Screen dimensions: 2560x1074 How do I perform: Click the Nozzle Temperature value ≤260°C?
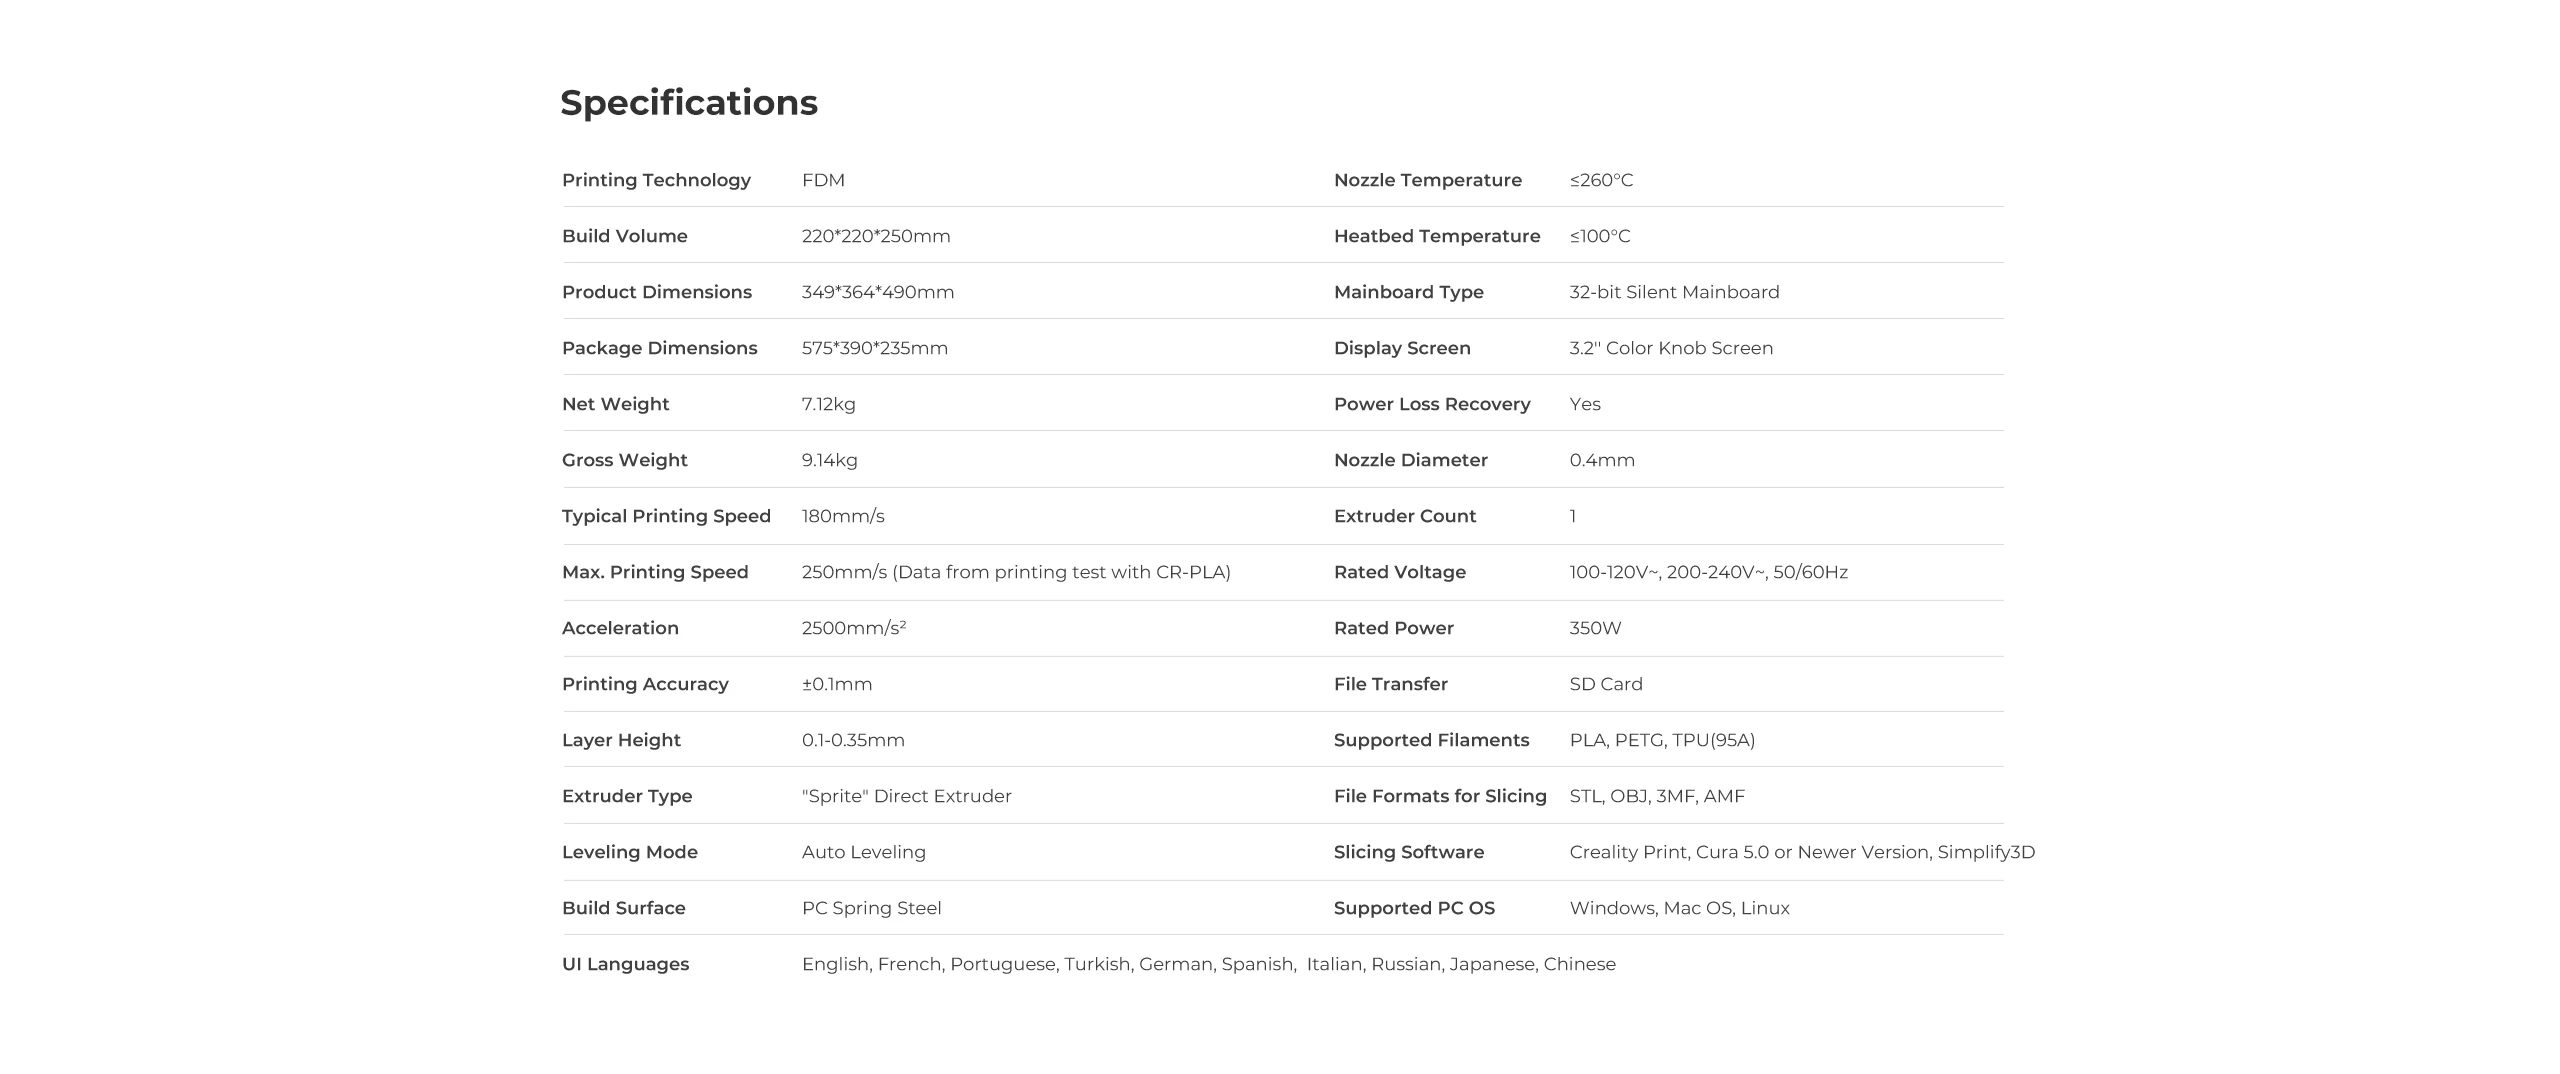(x=1601, y=180)
